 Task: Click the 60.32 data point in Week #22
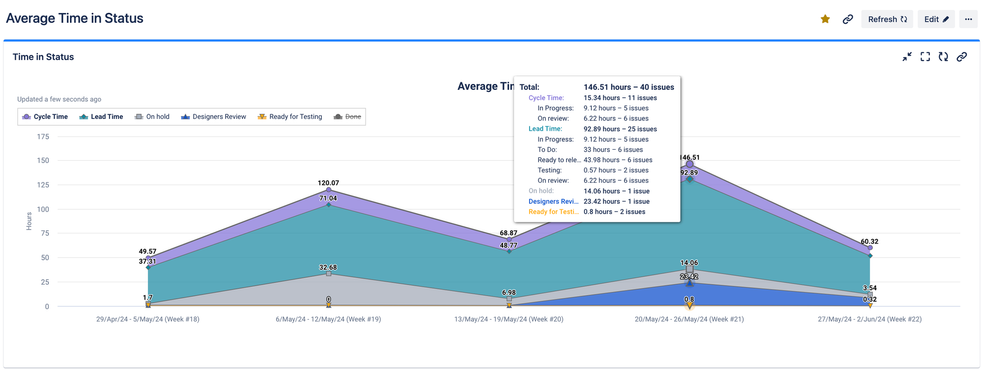[870, 248]
